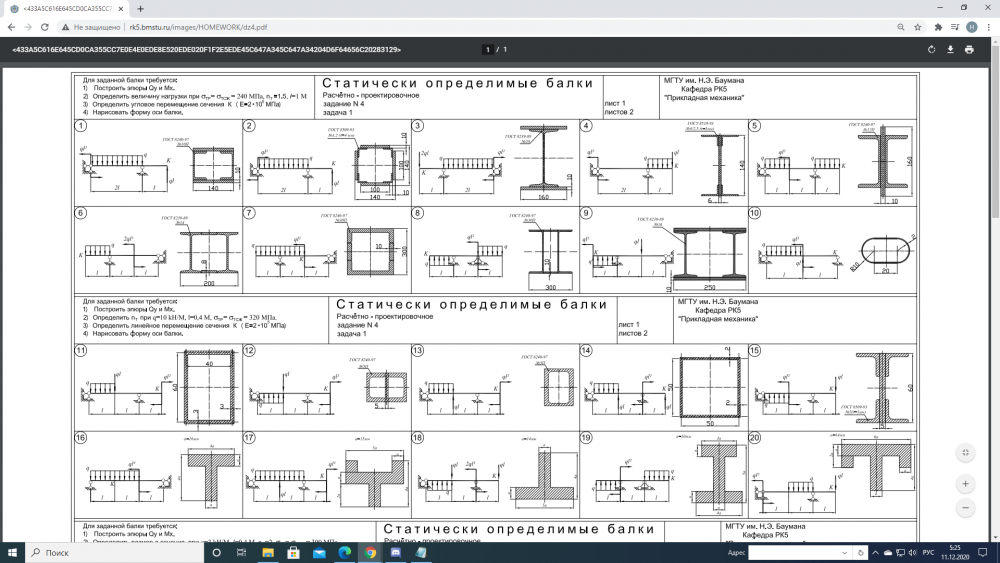Click the fit to page button

tap(965, 452)
